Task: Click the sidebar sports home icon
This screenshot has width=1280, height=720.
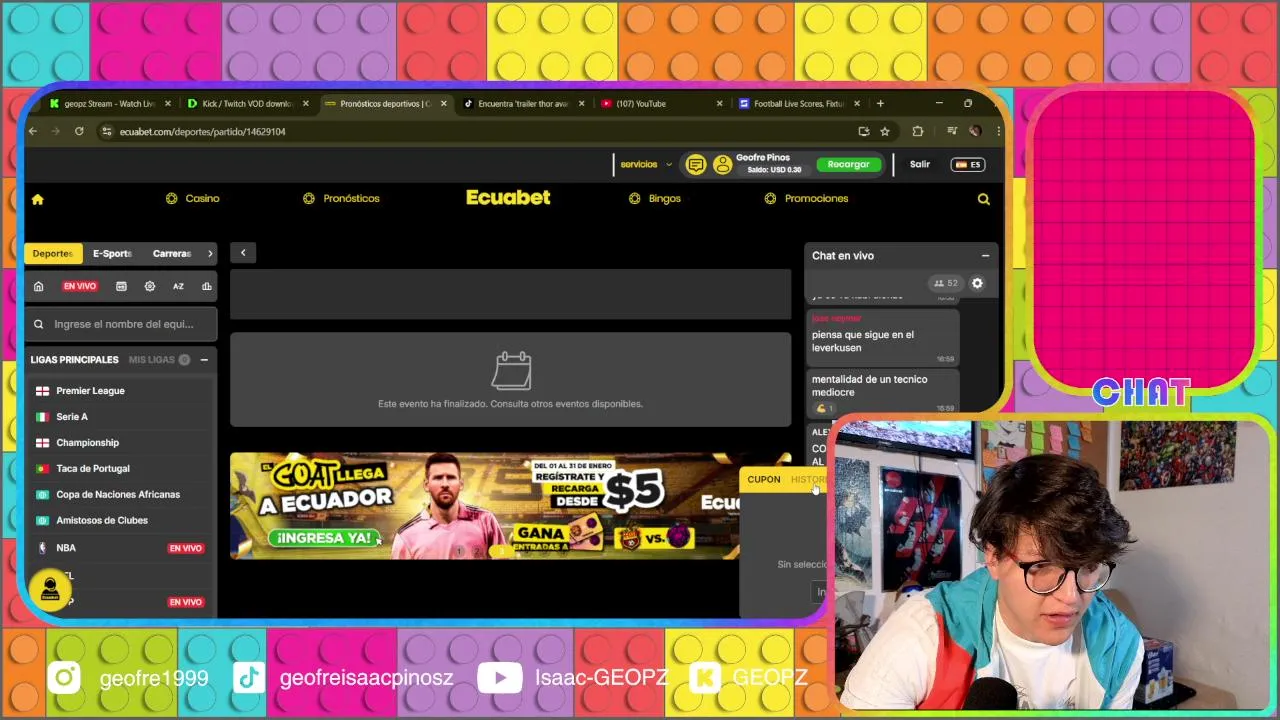Action: coord(39,286)
